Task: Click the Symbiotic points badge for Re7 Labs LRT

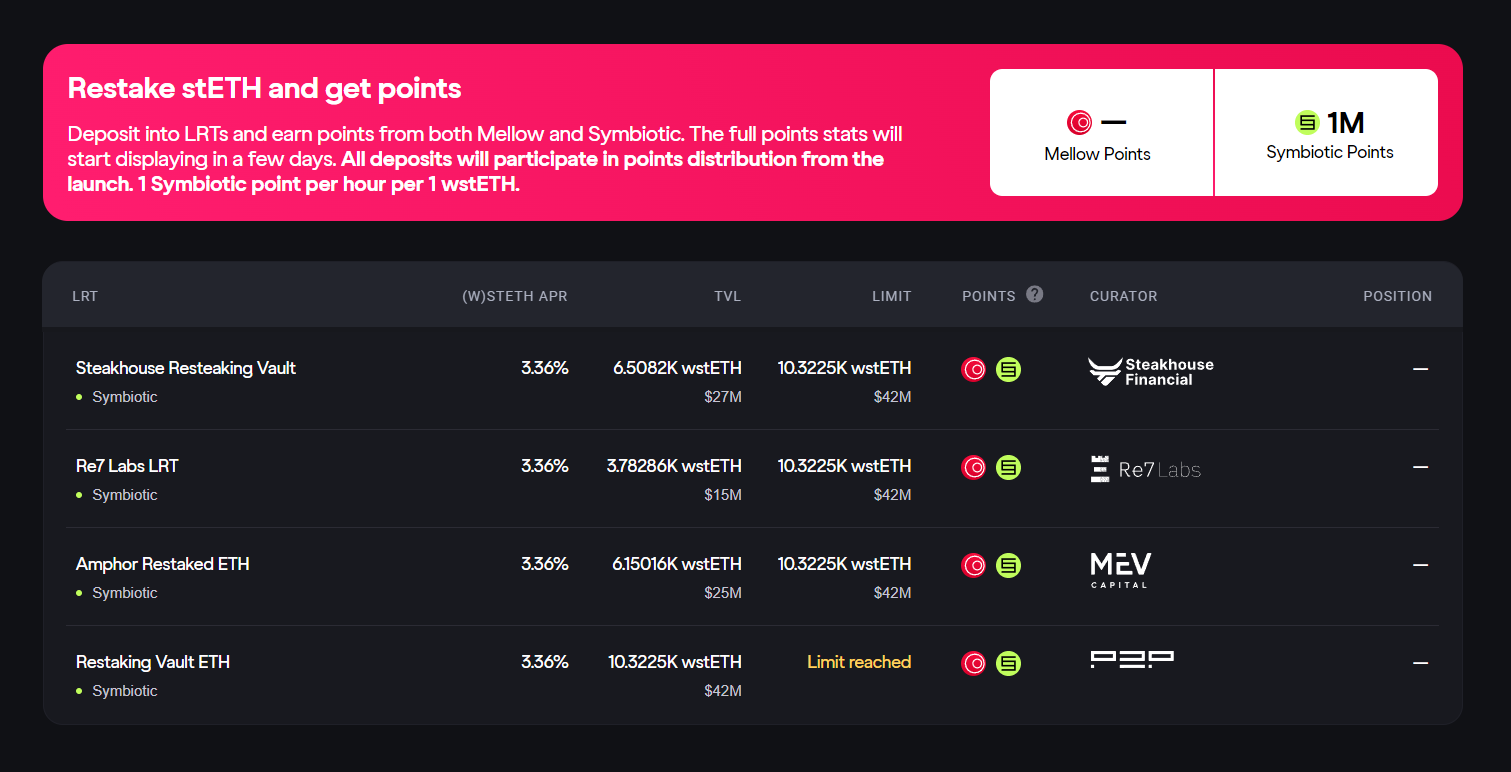Action: click(x=1008, y=467)
